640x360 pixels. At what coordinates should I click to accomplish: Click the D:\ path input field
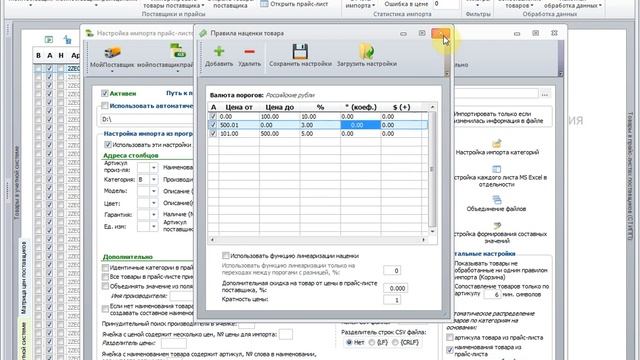[x=147, y=119]
